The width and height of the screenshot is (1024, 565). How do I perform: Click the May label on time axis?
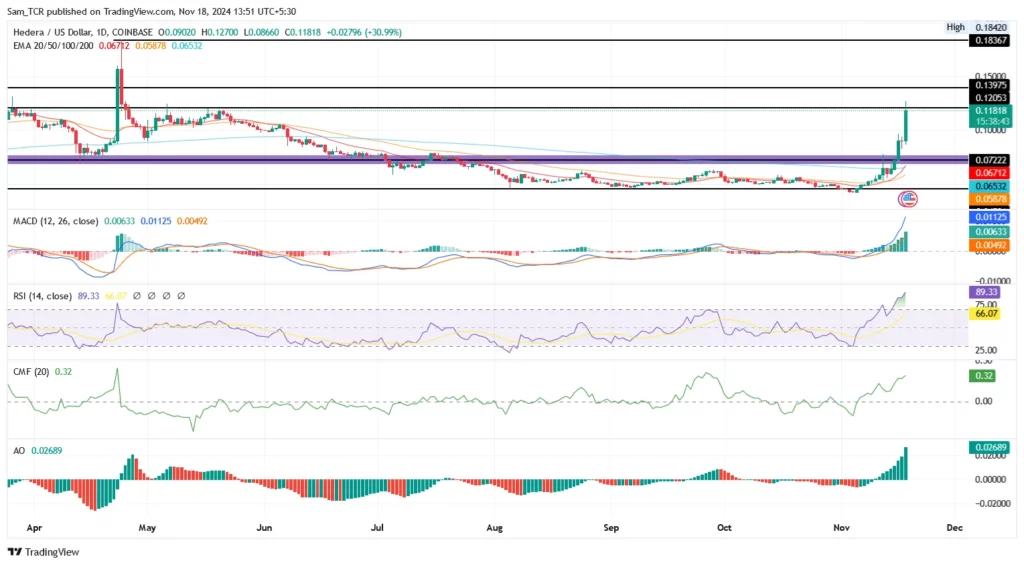coord(147,528)
